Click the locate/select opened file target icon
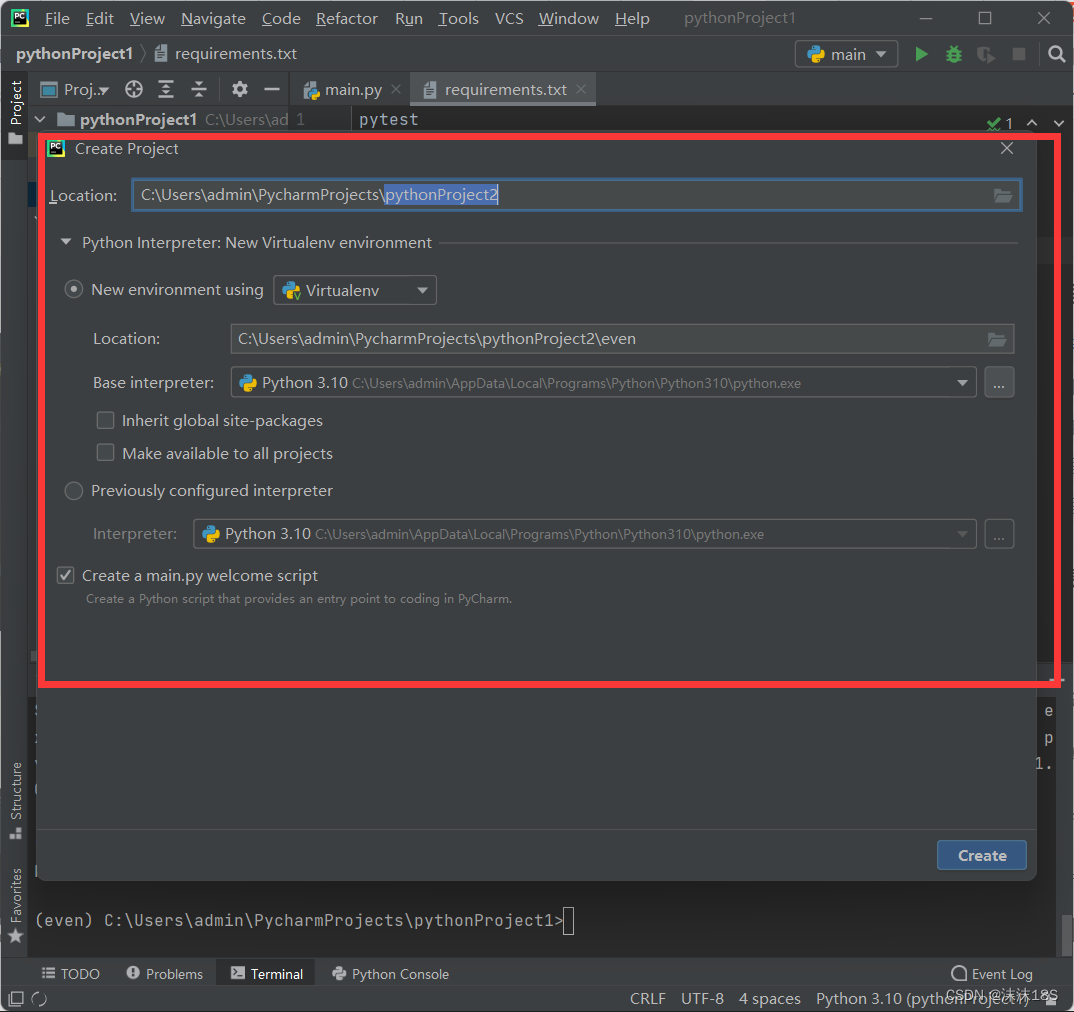This screenshot has width=1074, height=1012. [134, 89]
